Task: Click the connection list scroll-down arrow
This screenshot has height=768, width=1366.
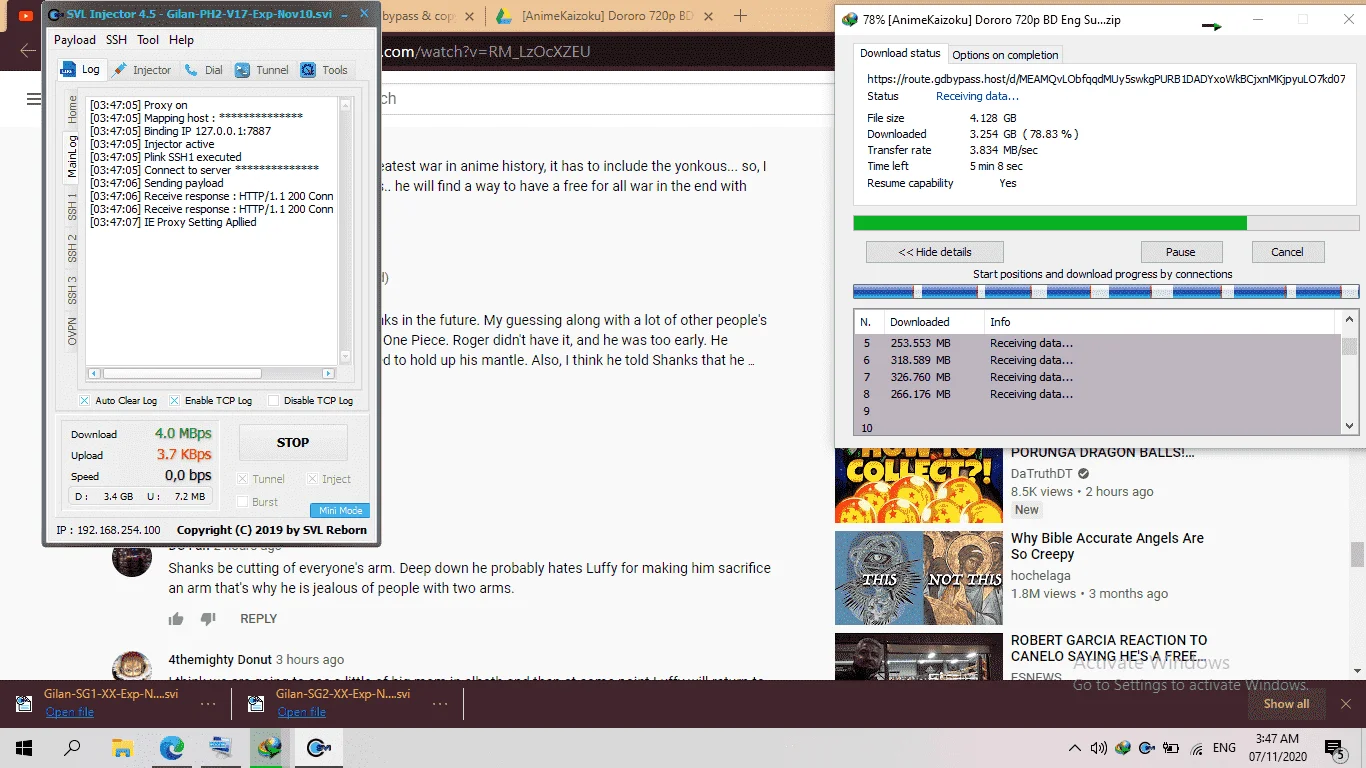Action: [1349, 425]
